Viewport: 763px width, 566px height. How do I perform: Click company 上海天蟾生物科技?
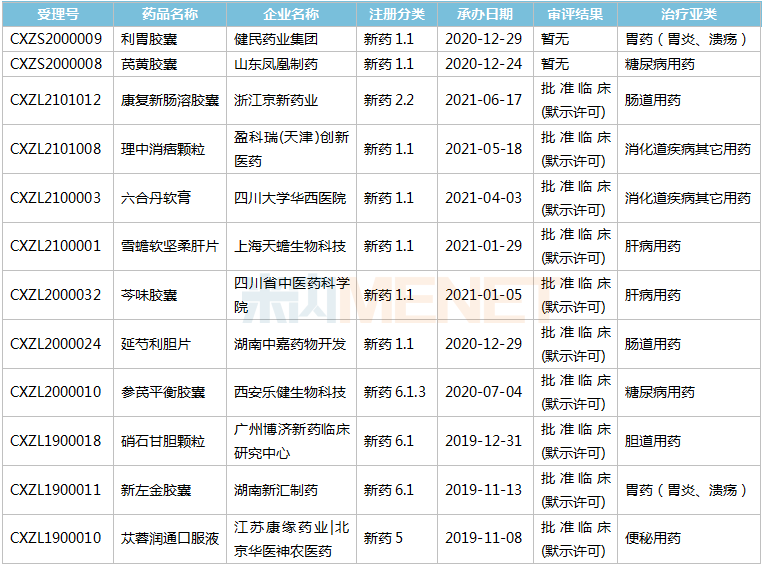290,246
